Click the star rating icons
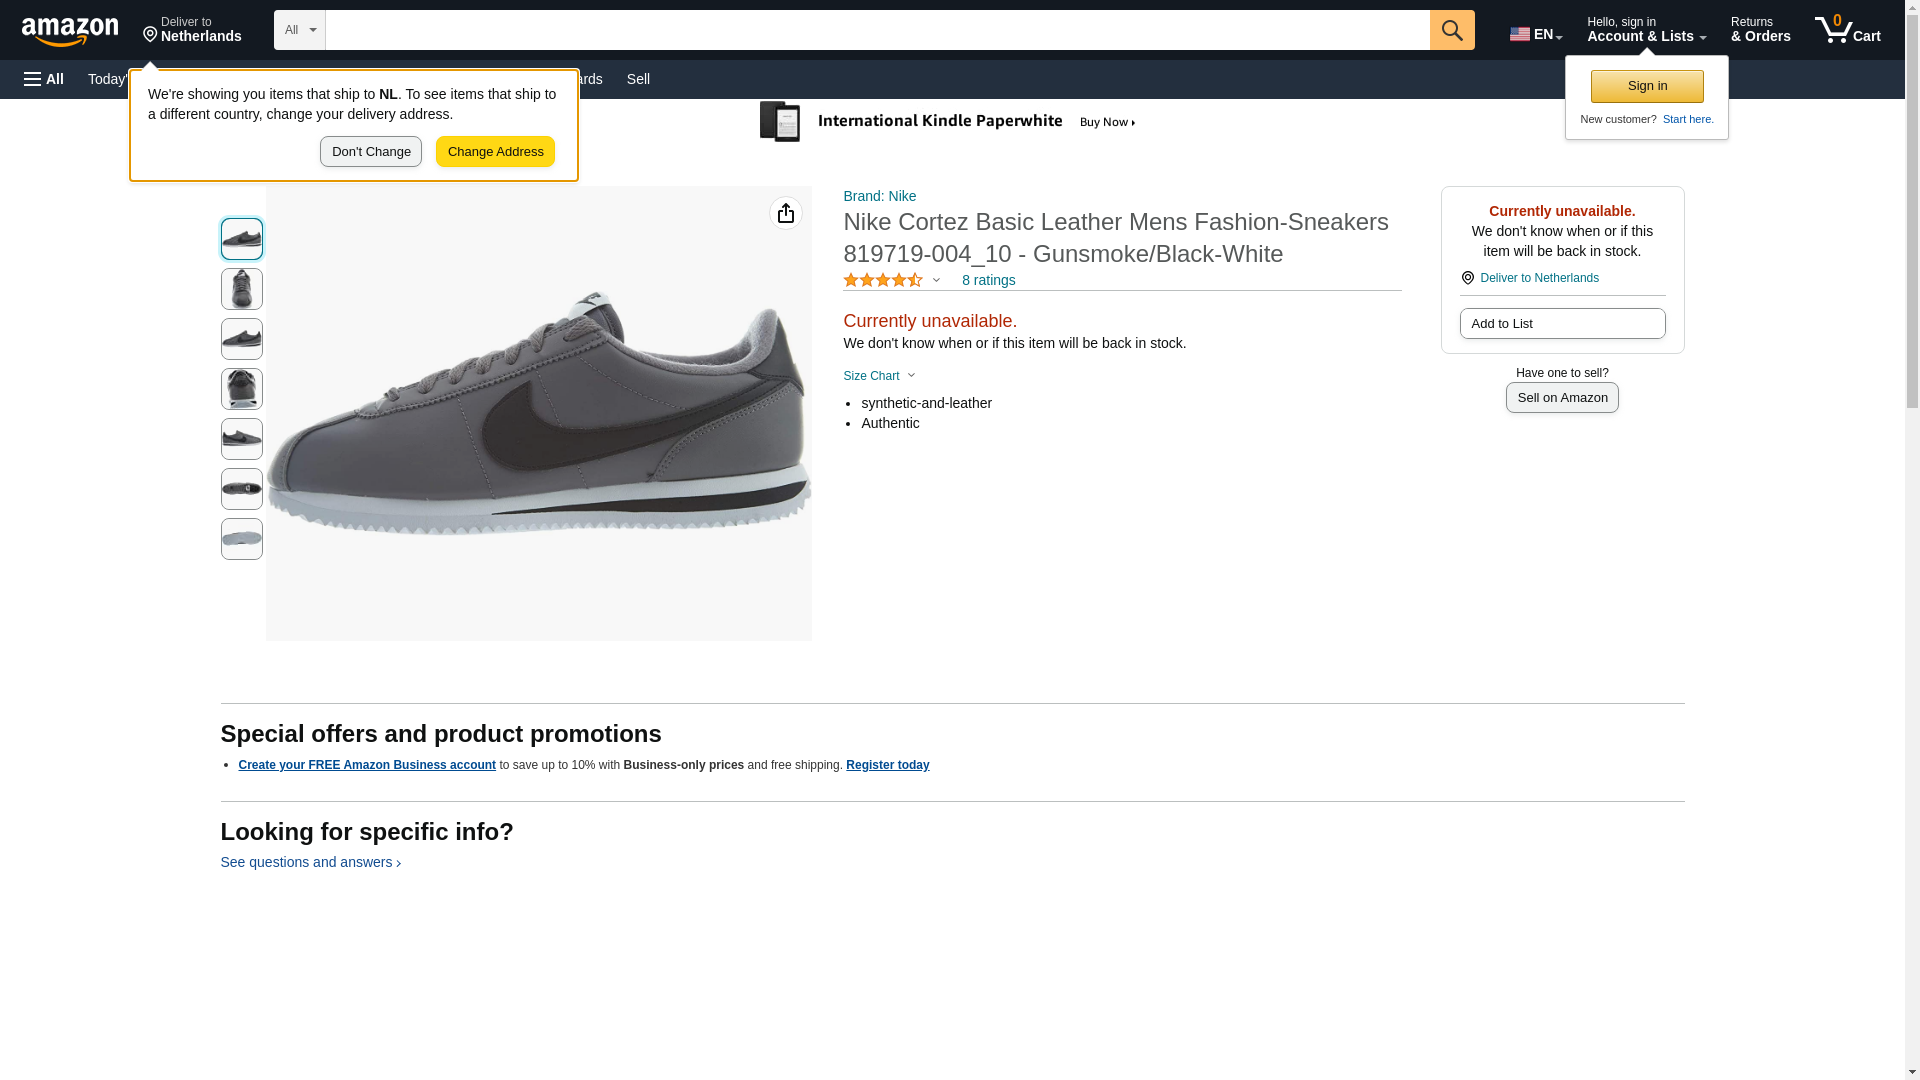The image size is (1920, 1080). coord(883,281)
